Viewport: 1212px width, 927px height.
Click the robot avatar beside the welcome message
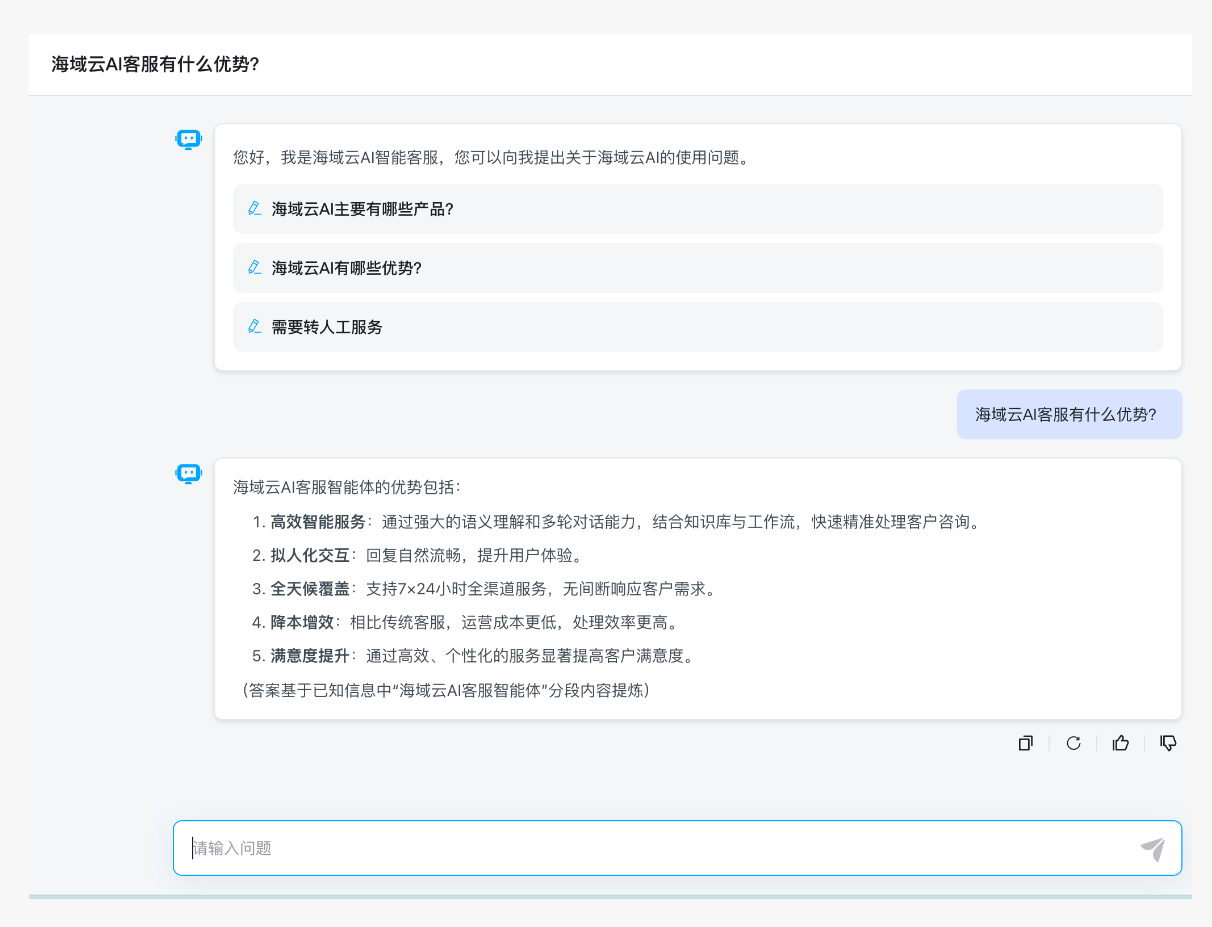[x=189, y=139]
